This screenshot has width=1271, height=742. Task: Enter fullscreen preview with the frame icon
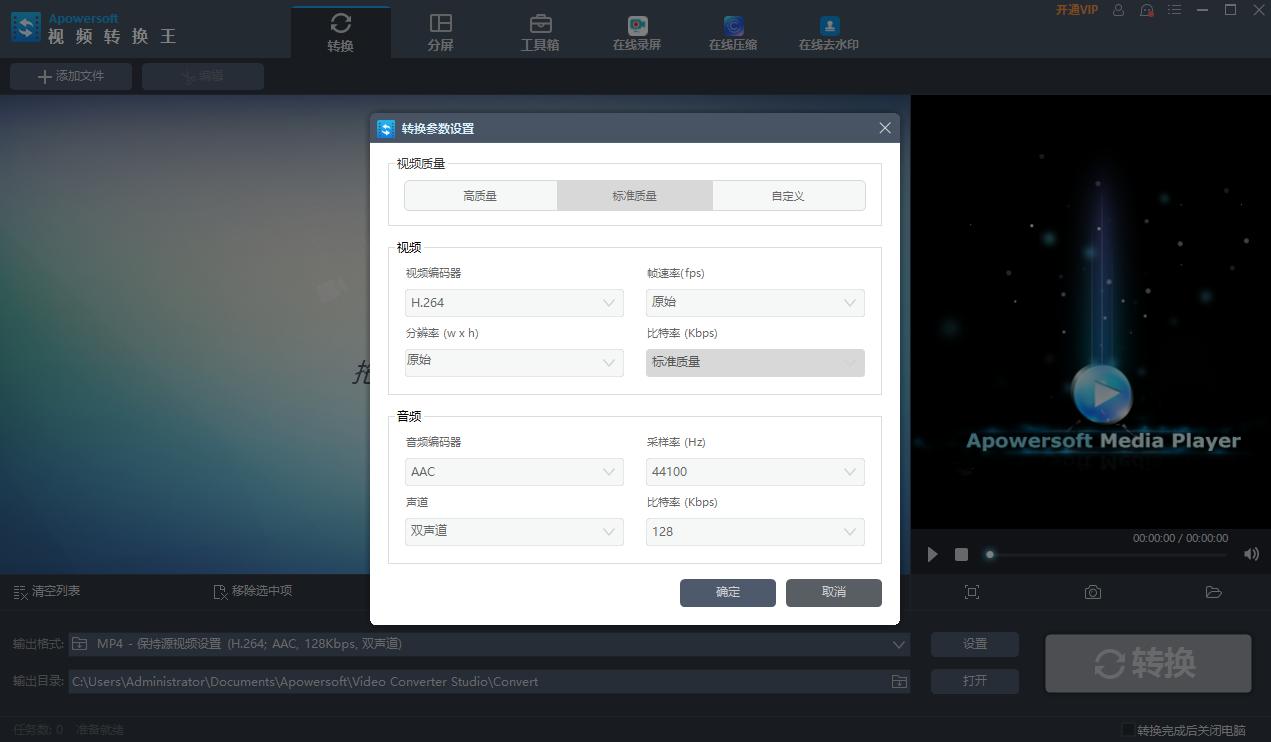pyautogui.click(x=971, y=591)
